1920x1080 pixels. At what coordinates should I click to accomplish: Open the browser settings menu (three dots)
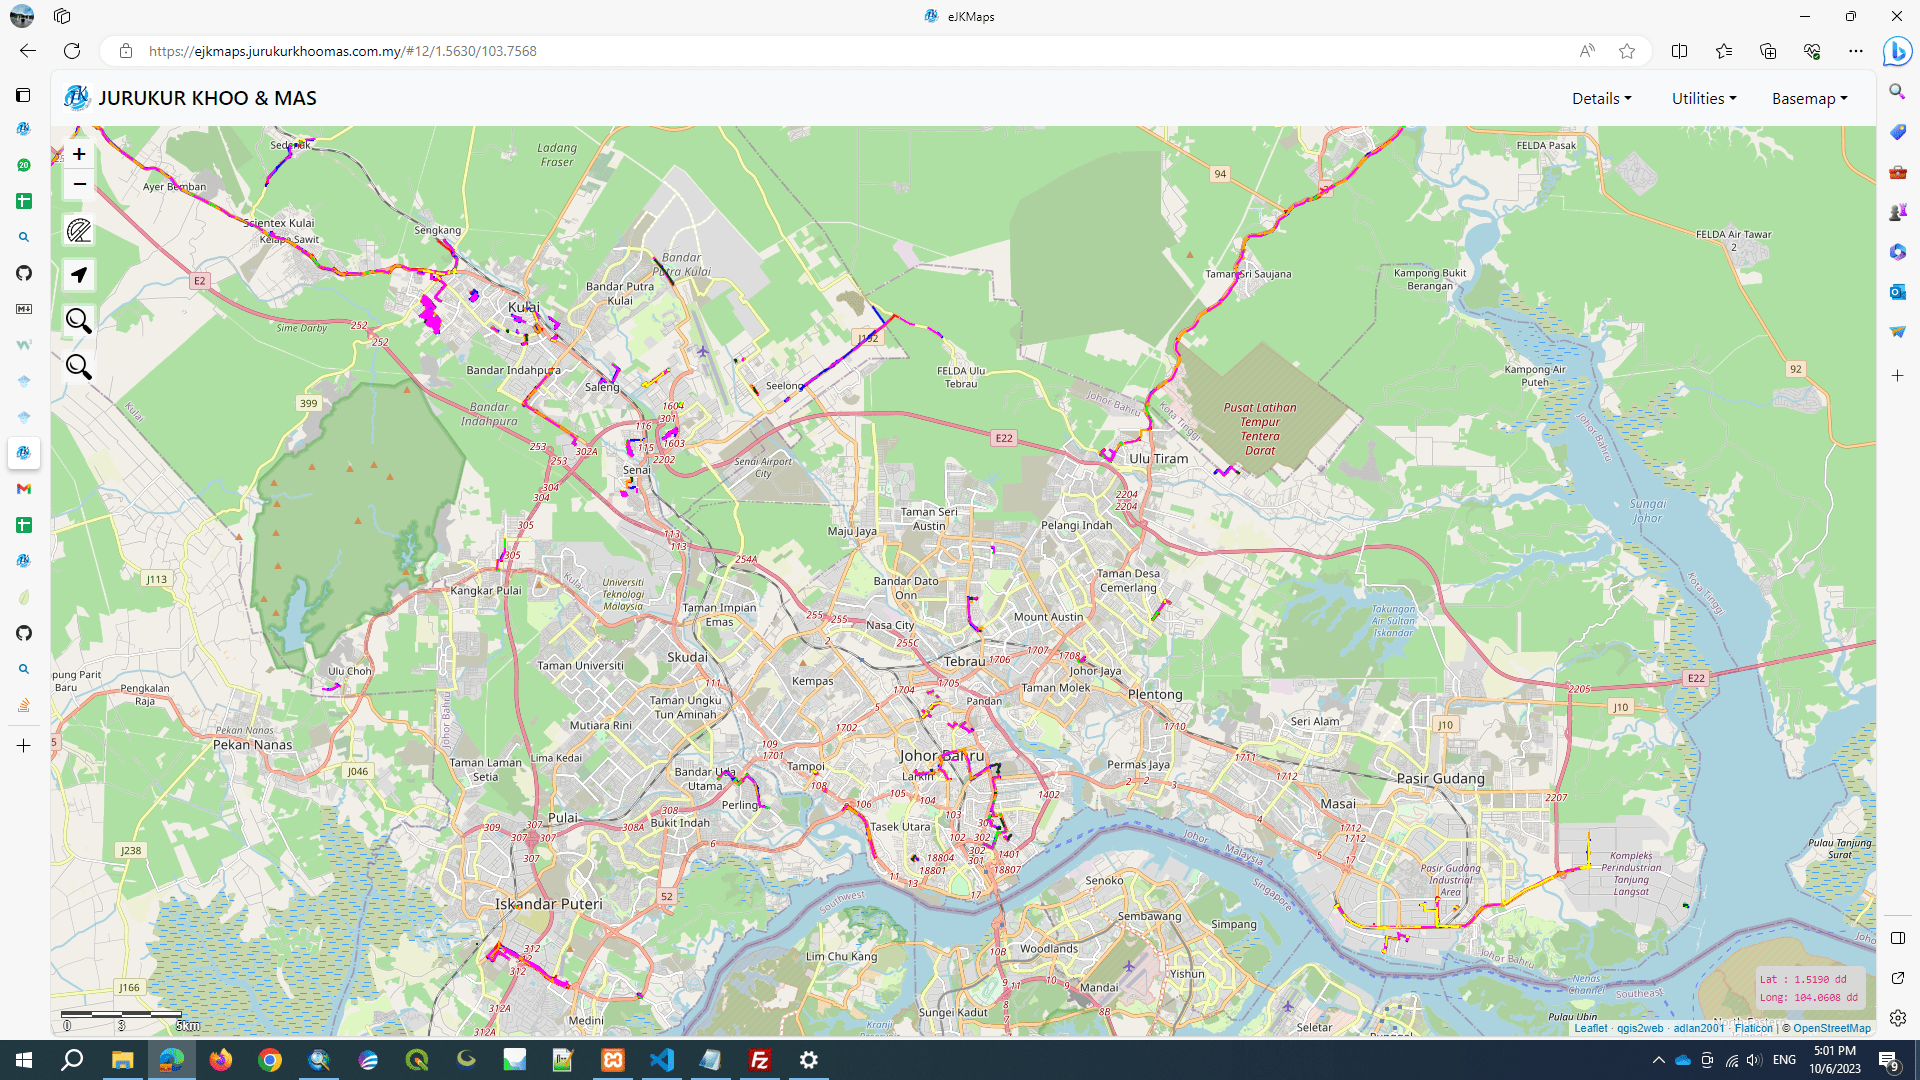[1856, 51]
